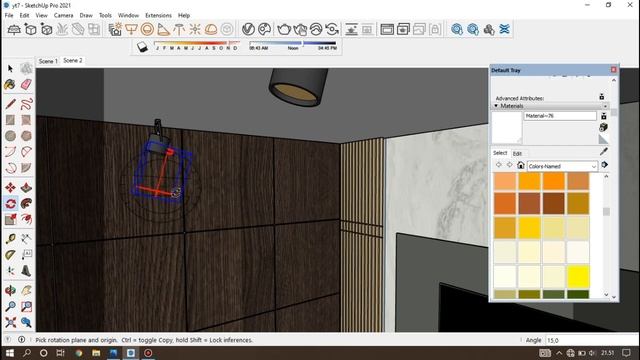The height and width of the screenshot is (360, 640).
Task: Select the Zoom Extents tool
Action: point(10,322)
